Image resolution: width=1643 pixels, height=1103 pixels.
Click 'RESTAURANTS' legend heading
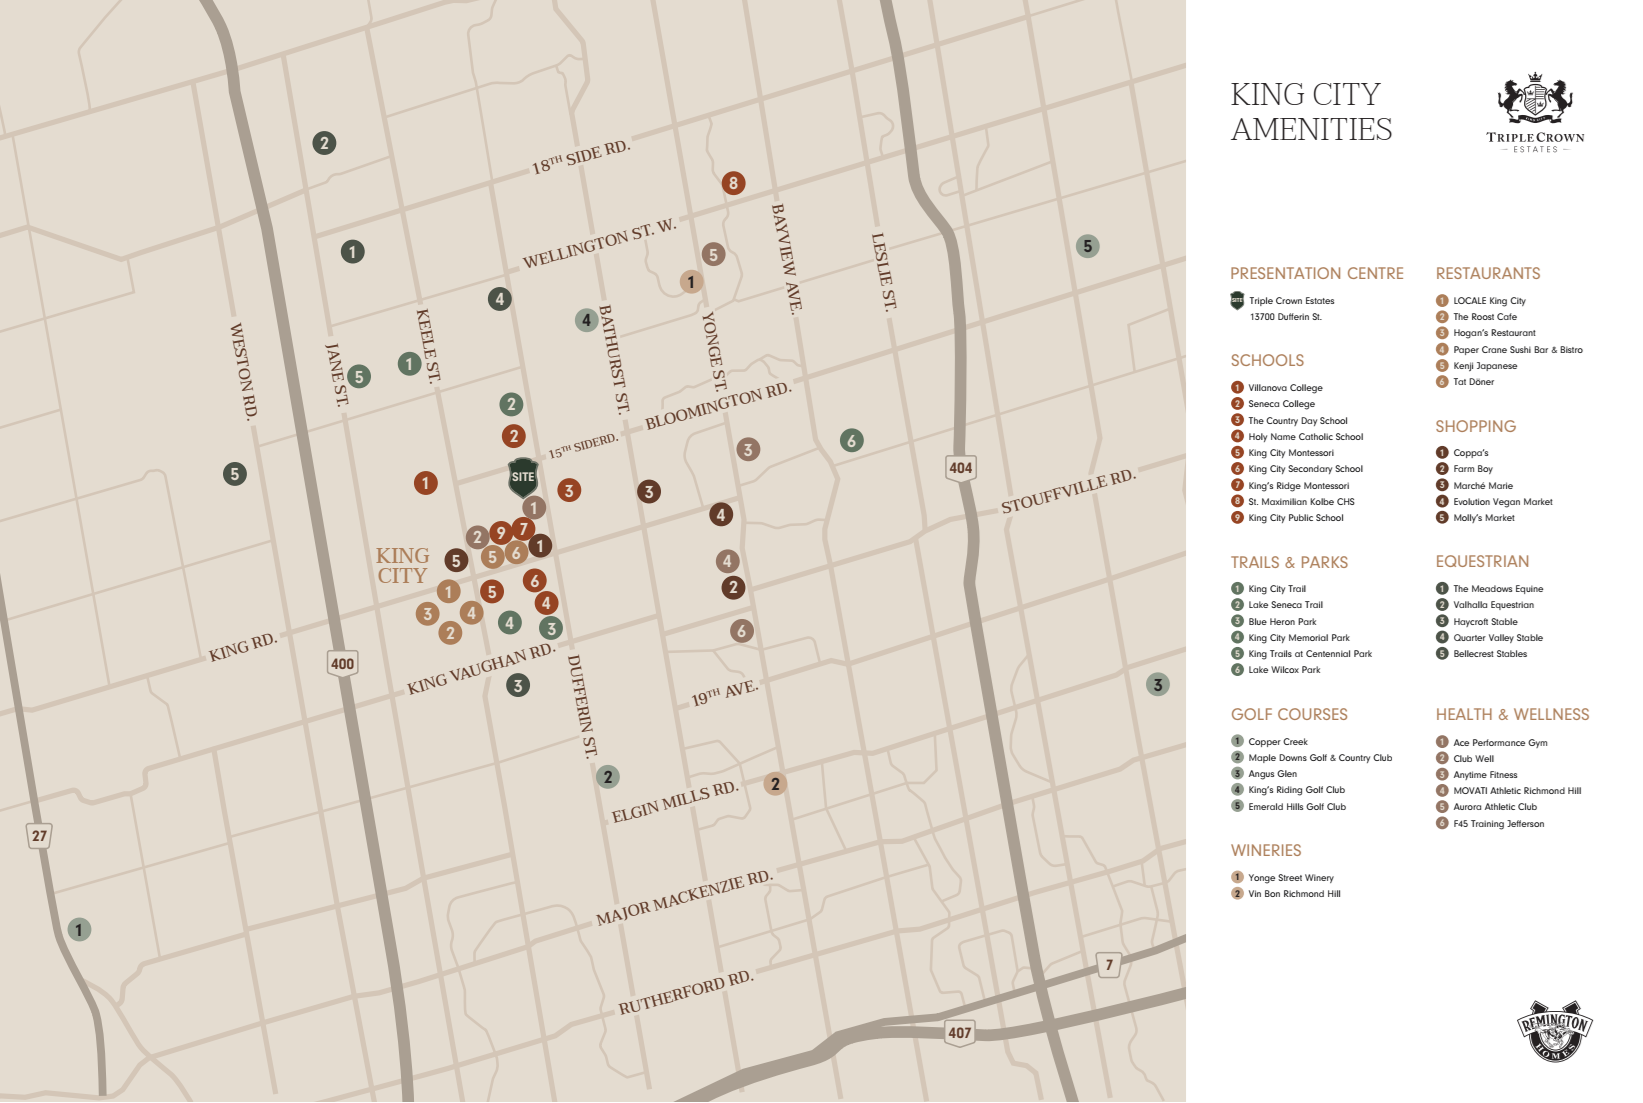(x=1488, y=274)
